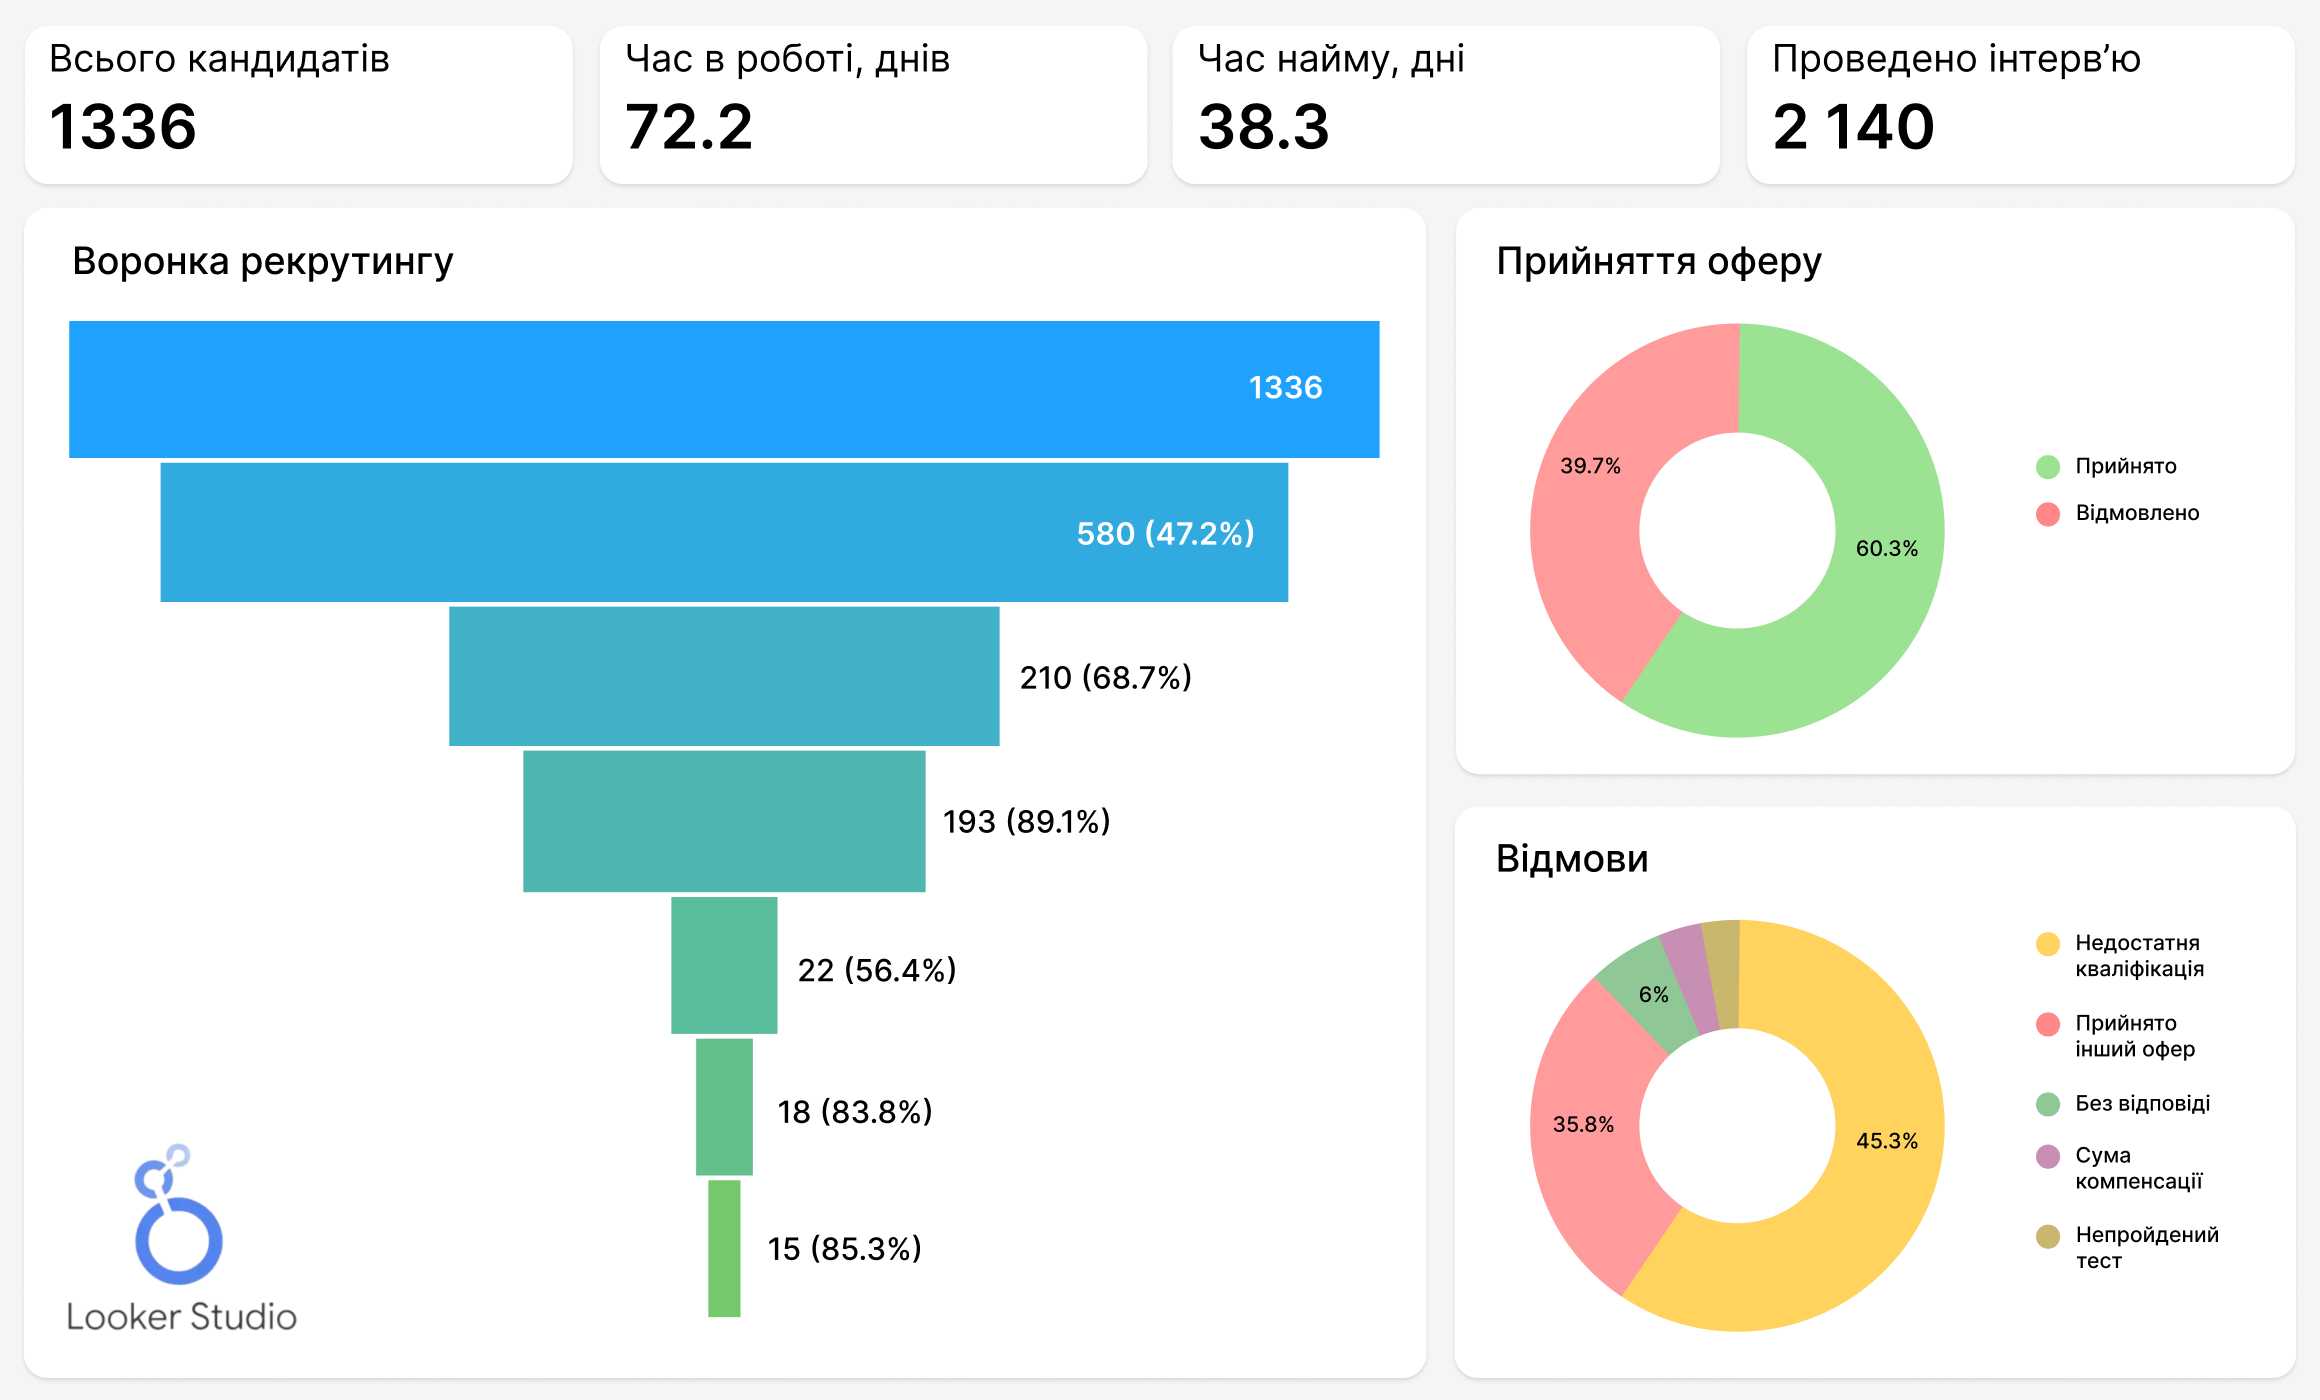The image size is (2320, 1400).
Task: Click the Непройдений тест legend dot
Action: tap(2047, 1237)
